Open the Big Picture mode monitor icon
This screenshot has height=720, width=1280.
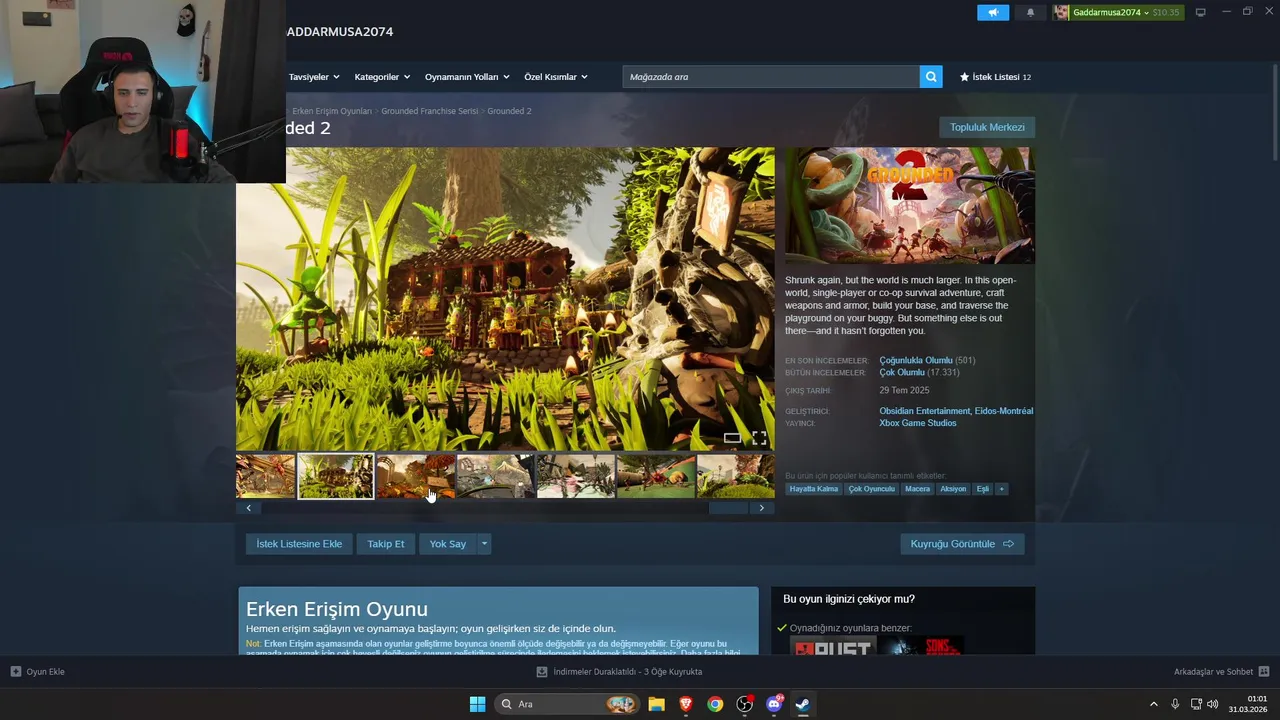[x=1201, y=12]
